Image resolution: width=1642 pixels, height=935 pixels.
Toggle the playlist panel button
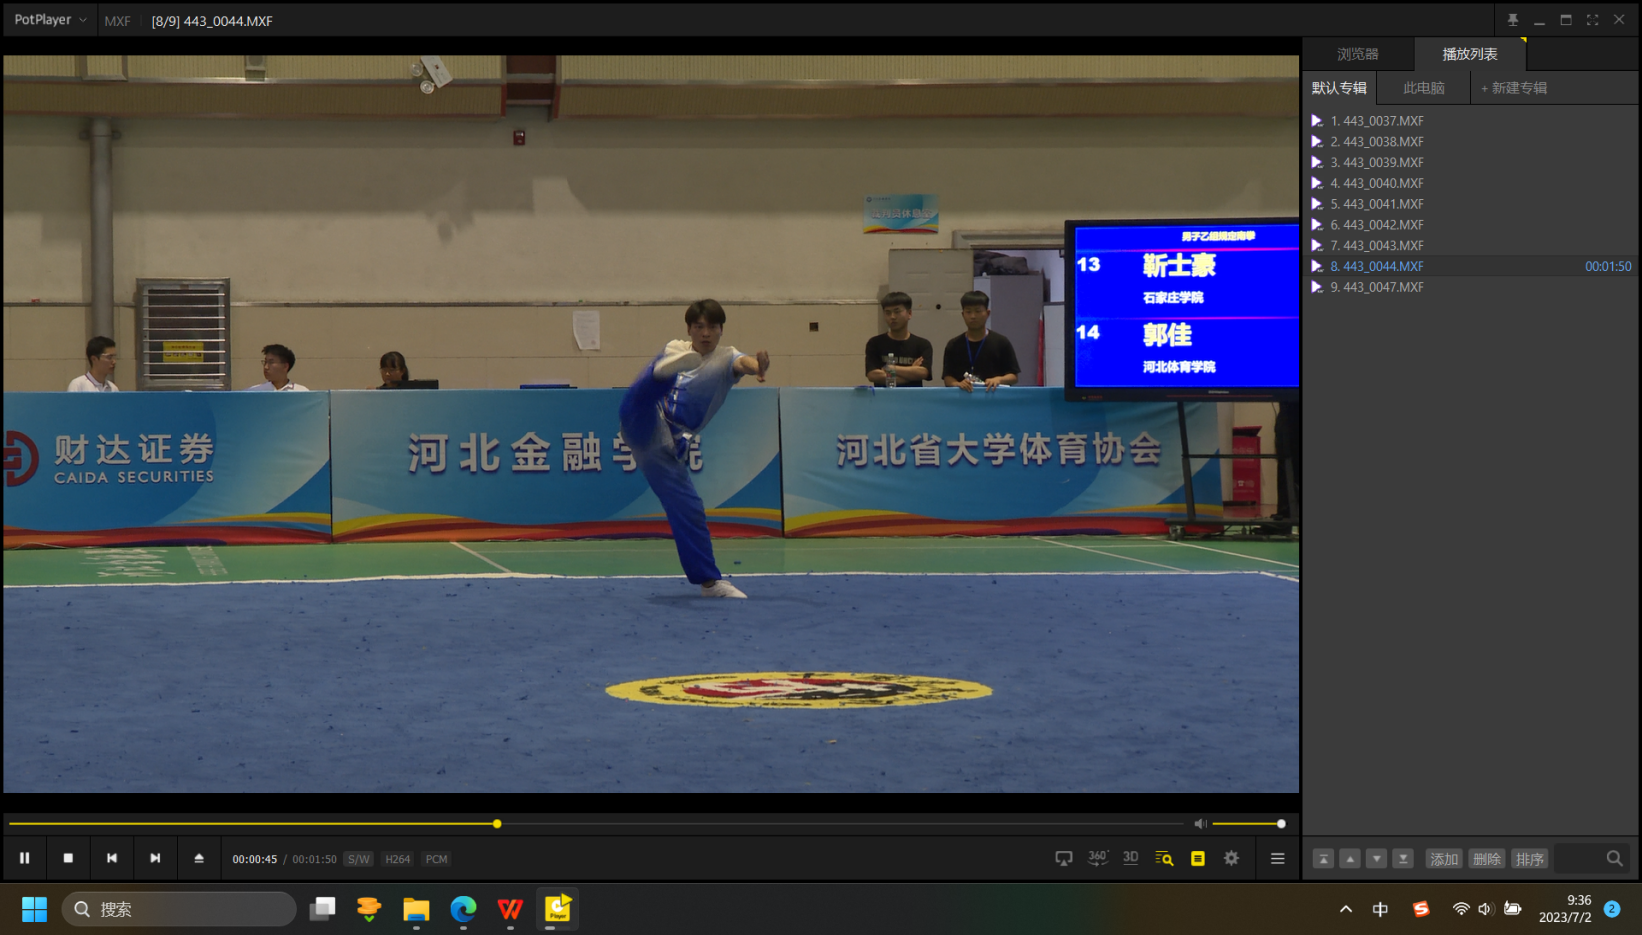[1197, 858]
